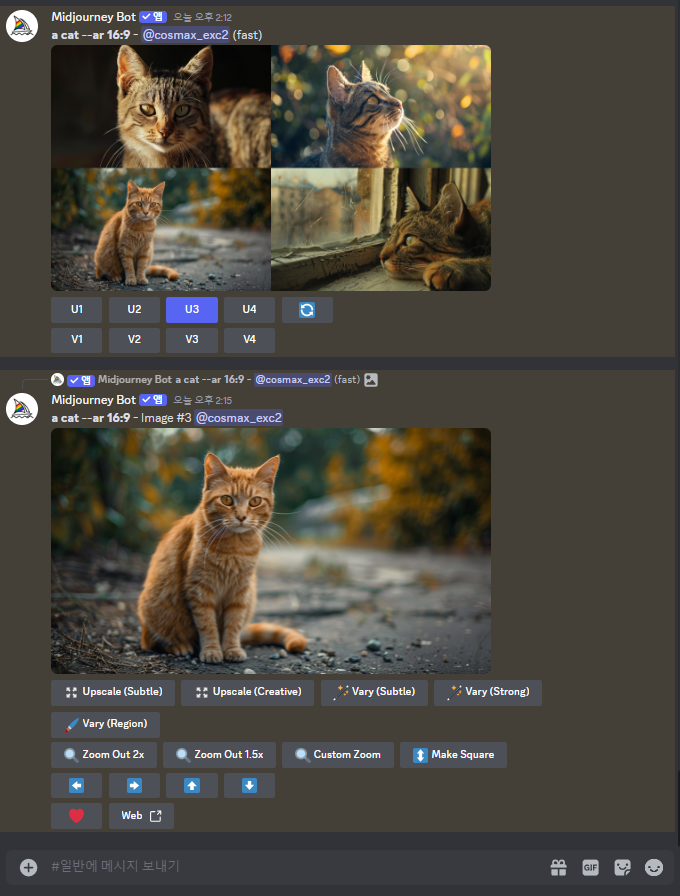Open Vary (Region) editor

(x=105, y=725)
